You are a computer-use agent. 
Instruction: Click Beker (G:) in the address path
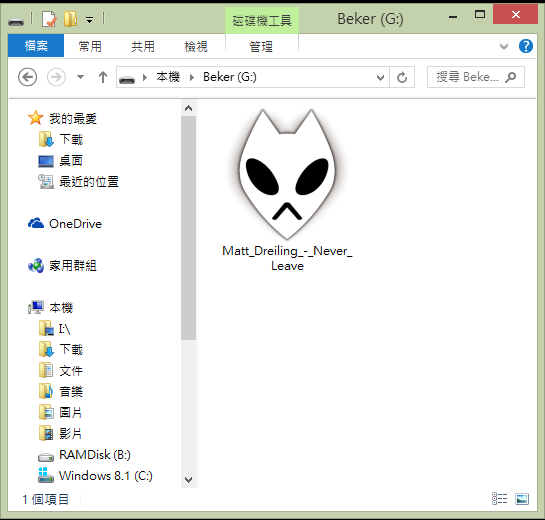(x=230, y=77)
